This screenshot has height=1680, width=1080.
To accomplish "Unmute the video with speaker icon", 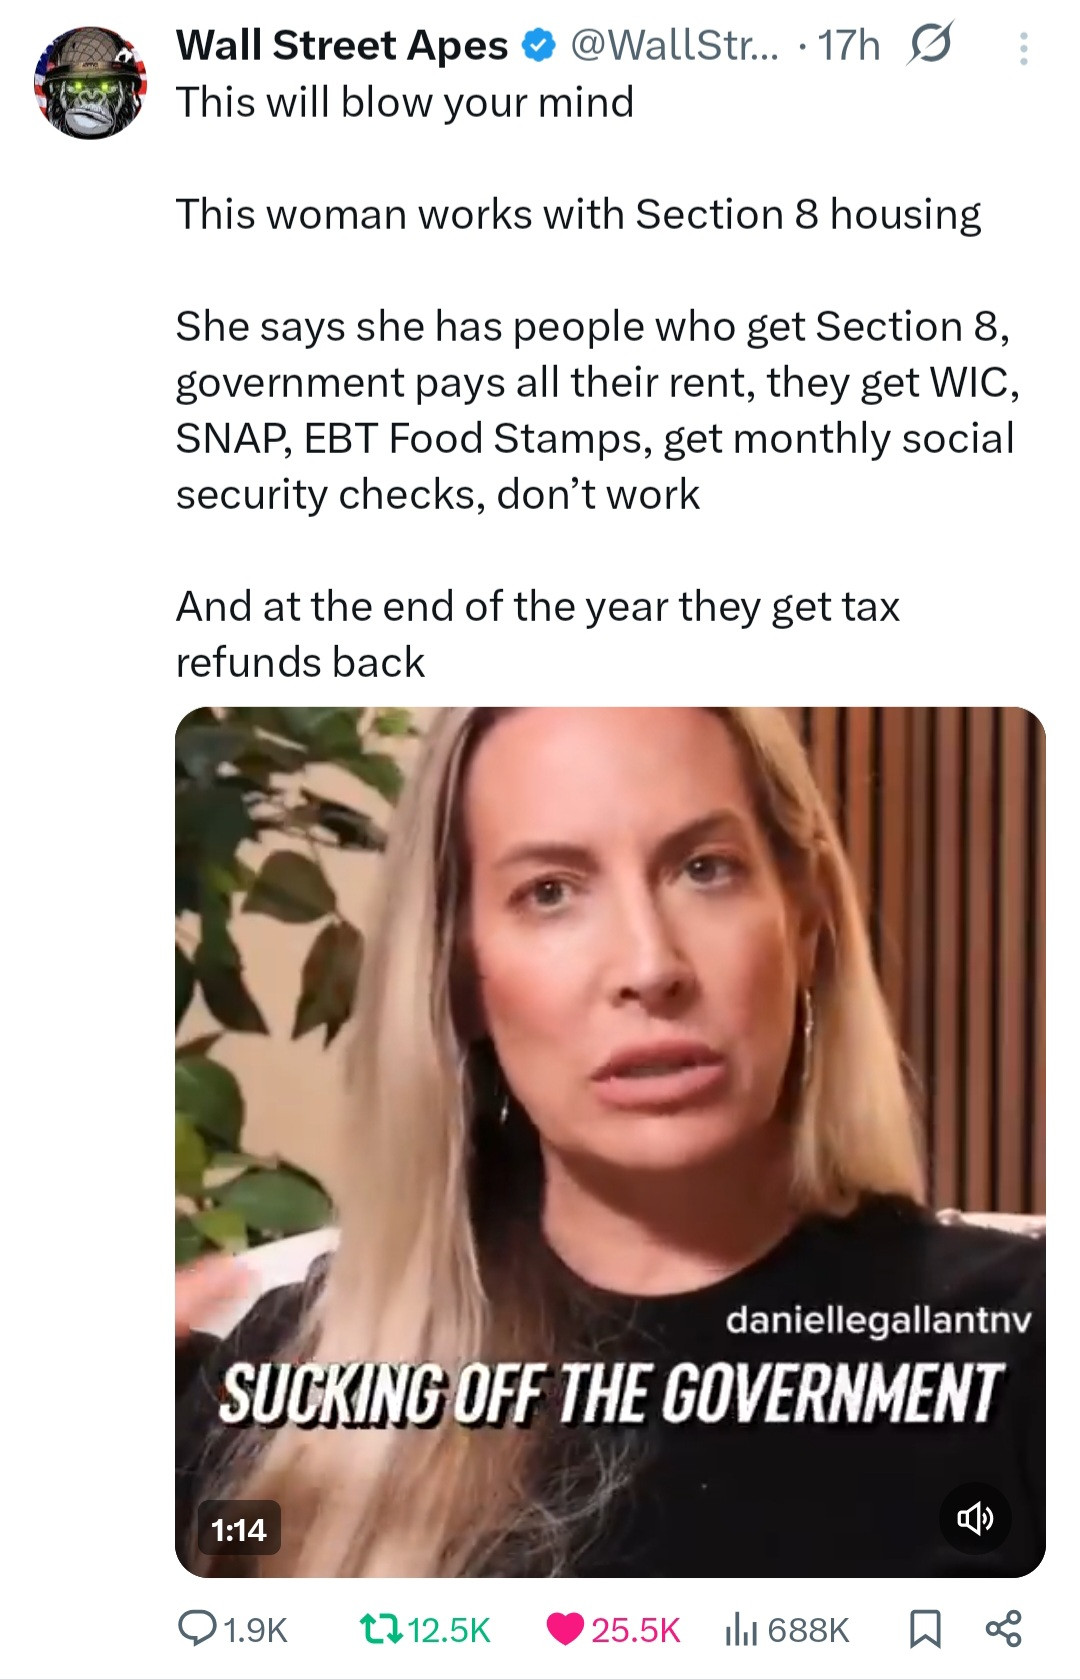I will click(x=975, y=1519).
